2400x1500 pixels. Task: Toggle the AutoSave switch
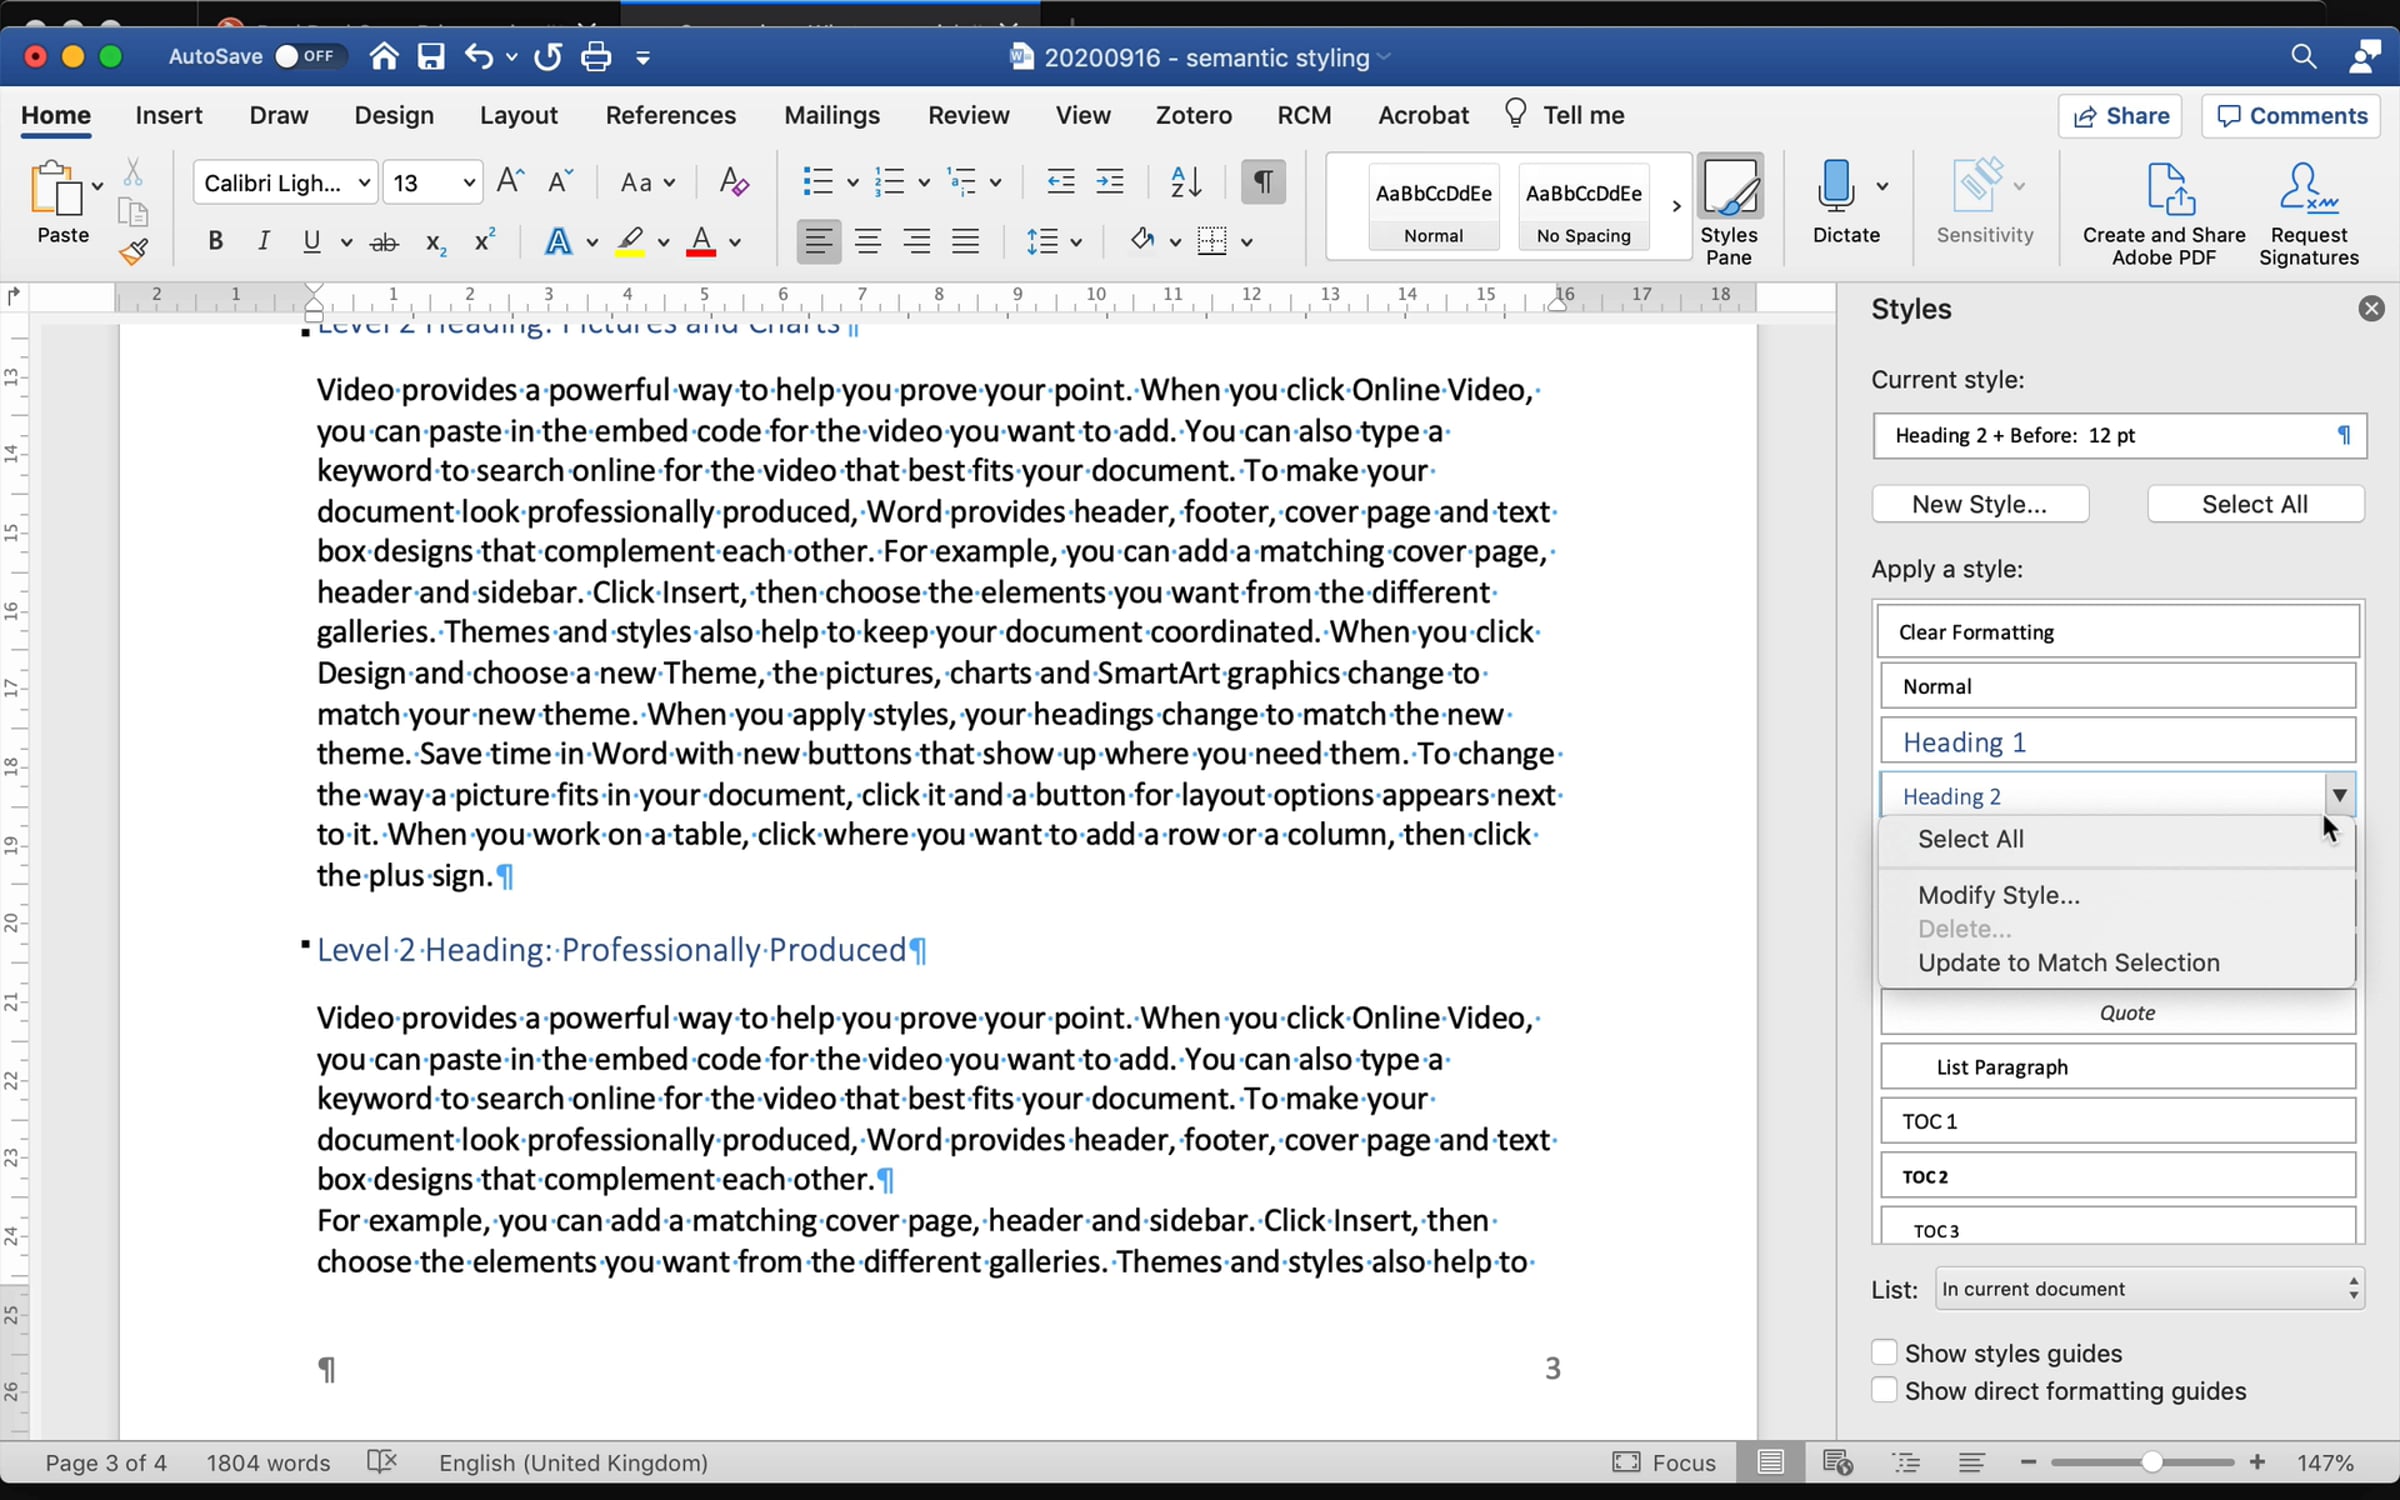pyautogui.click(x=306, y=56)
